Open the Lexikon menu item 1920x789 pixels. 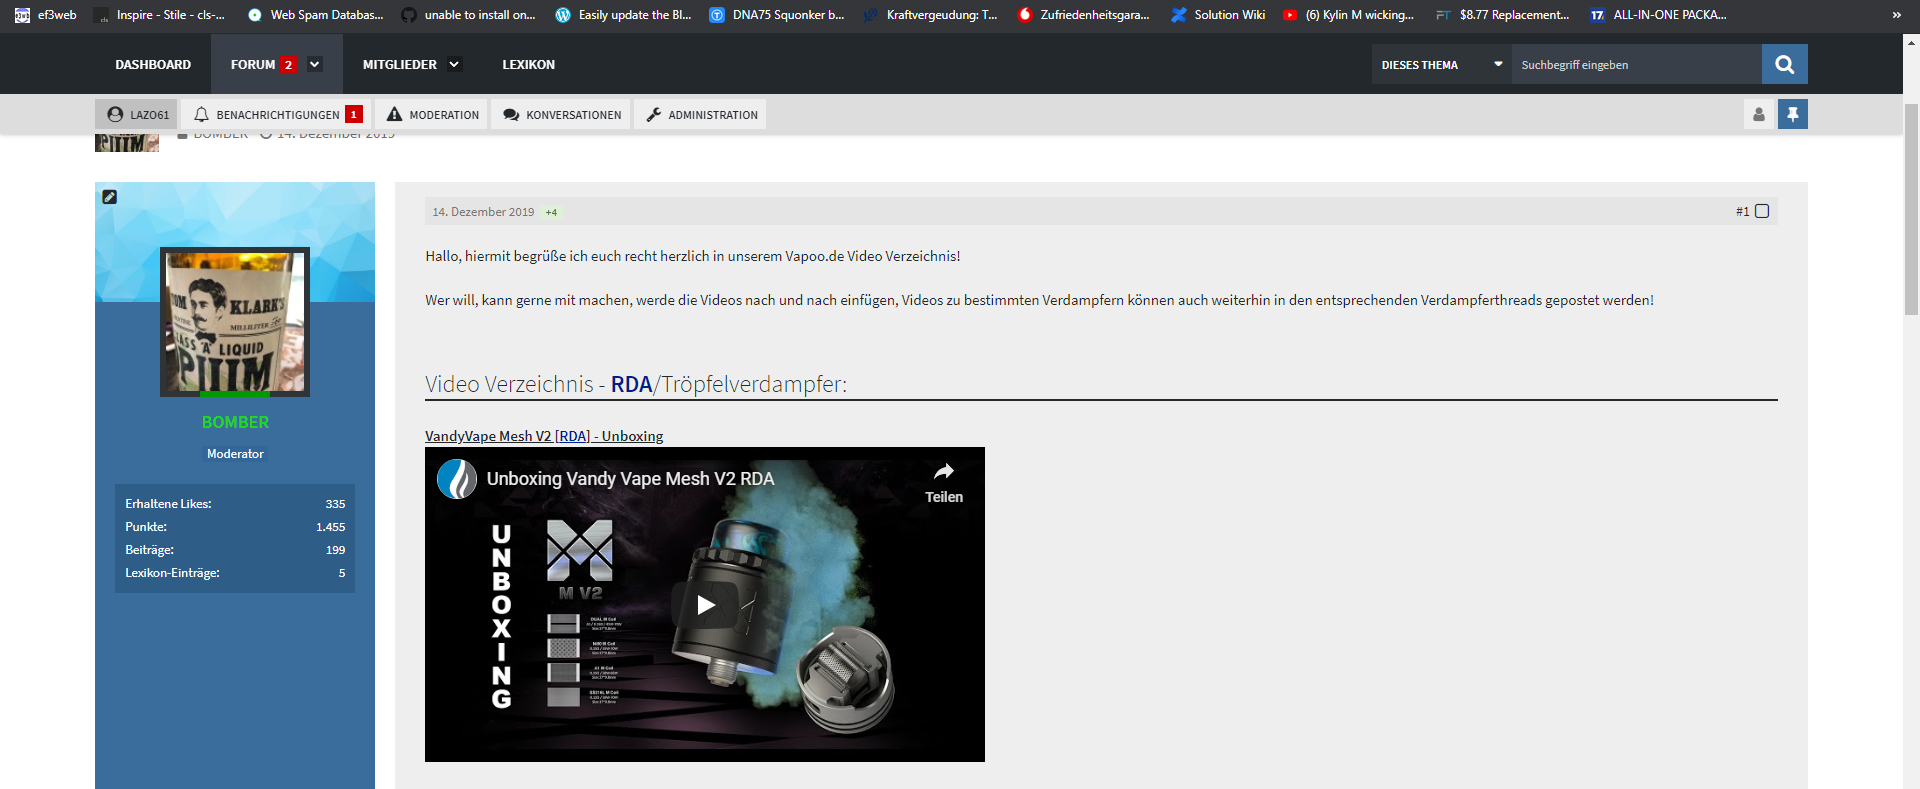(x=528, y=65)
